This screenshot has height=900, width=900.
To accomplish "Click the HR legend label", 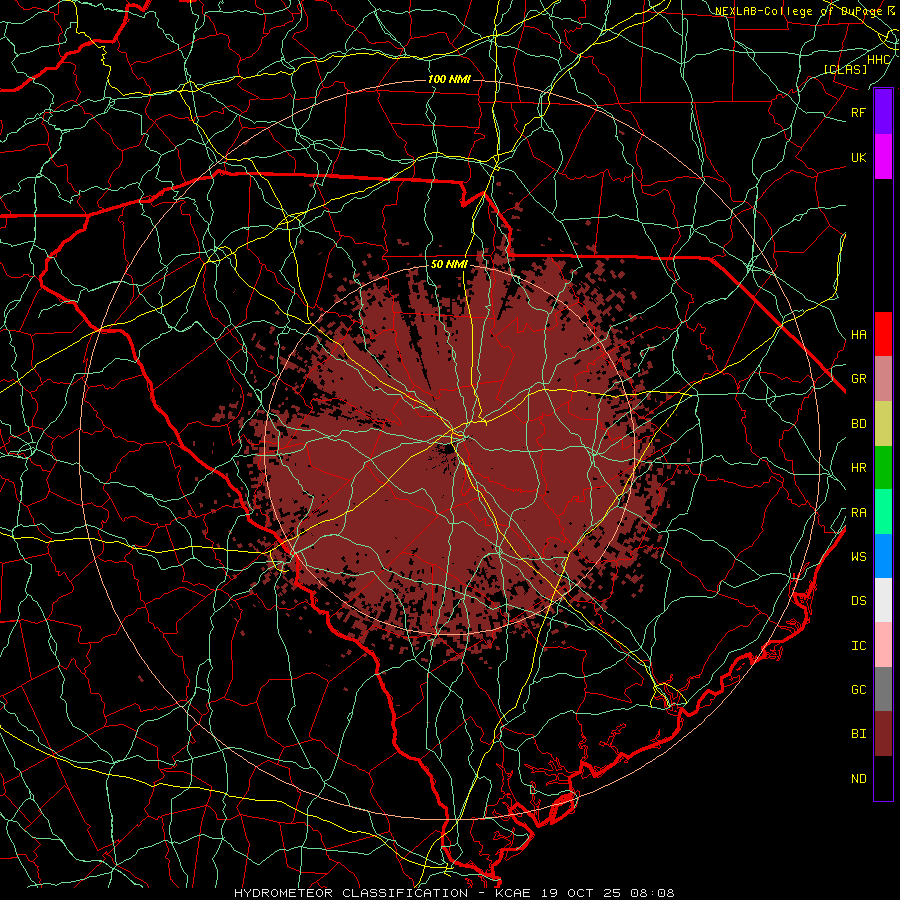I will click(x=858, y=468).
